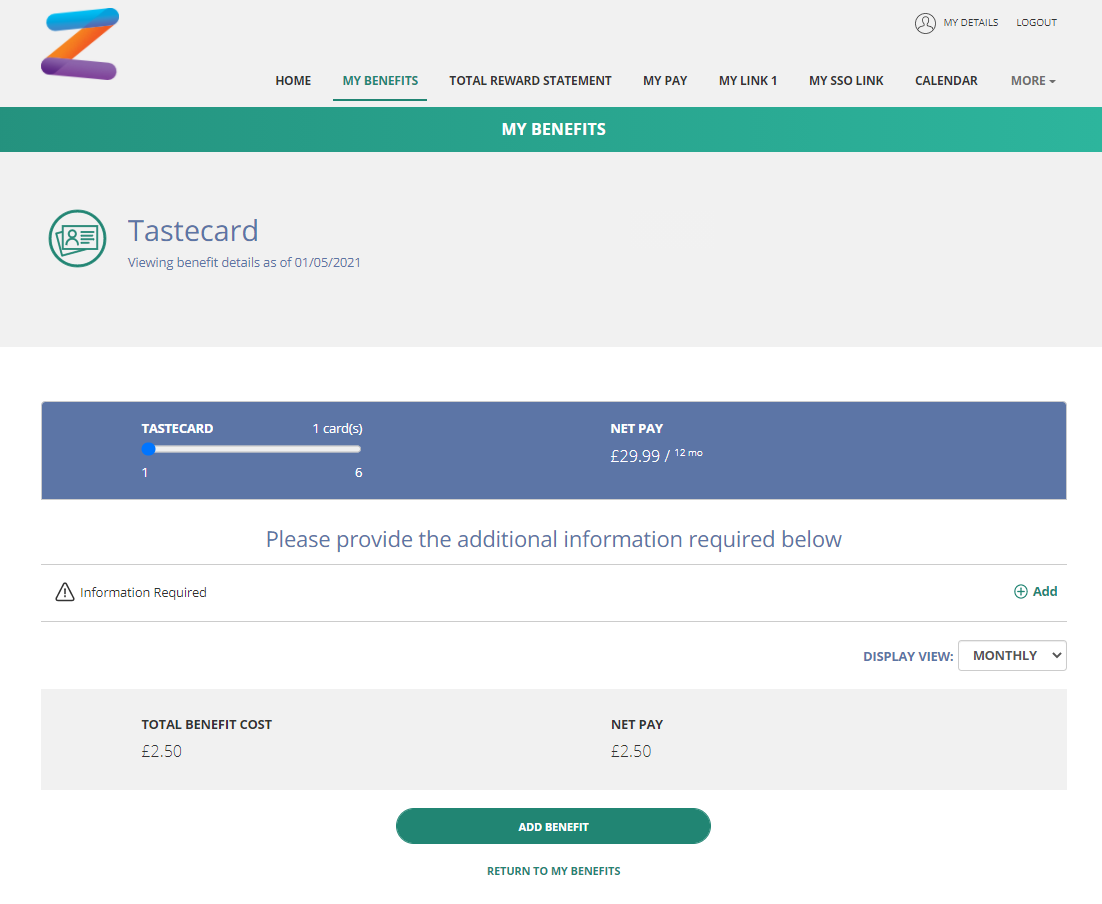Click the Tastecard cards slider handle
Image resolution: width=1102 pixels, height=904 pixels.
(148, 449)
